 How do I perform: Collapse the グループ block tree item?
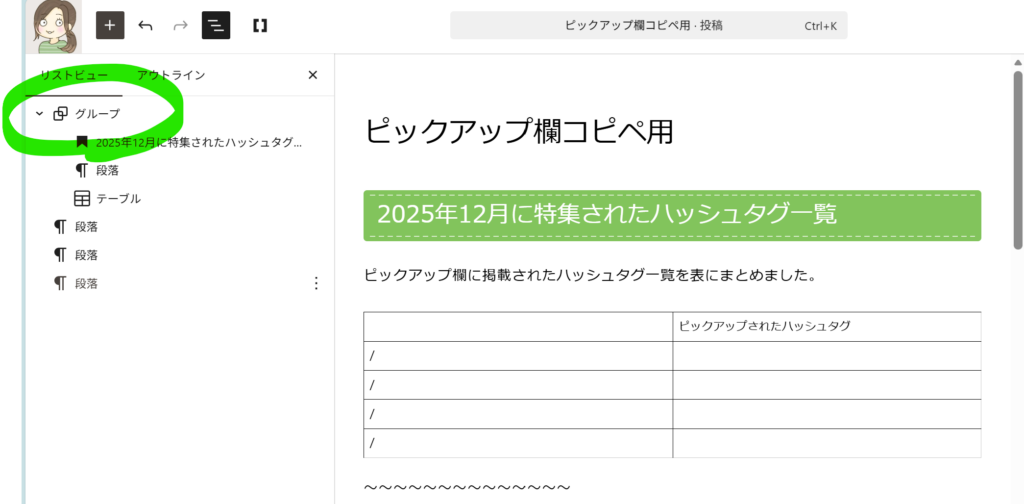point(39,114)
